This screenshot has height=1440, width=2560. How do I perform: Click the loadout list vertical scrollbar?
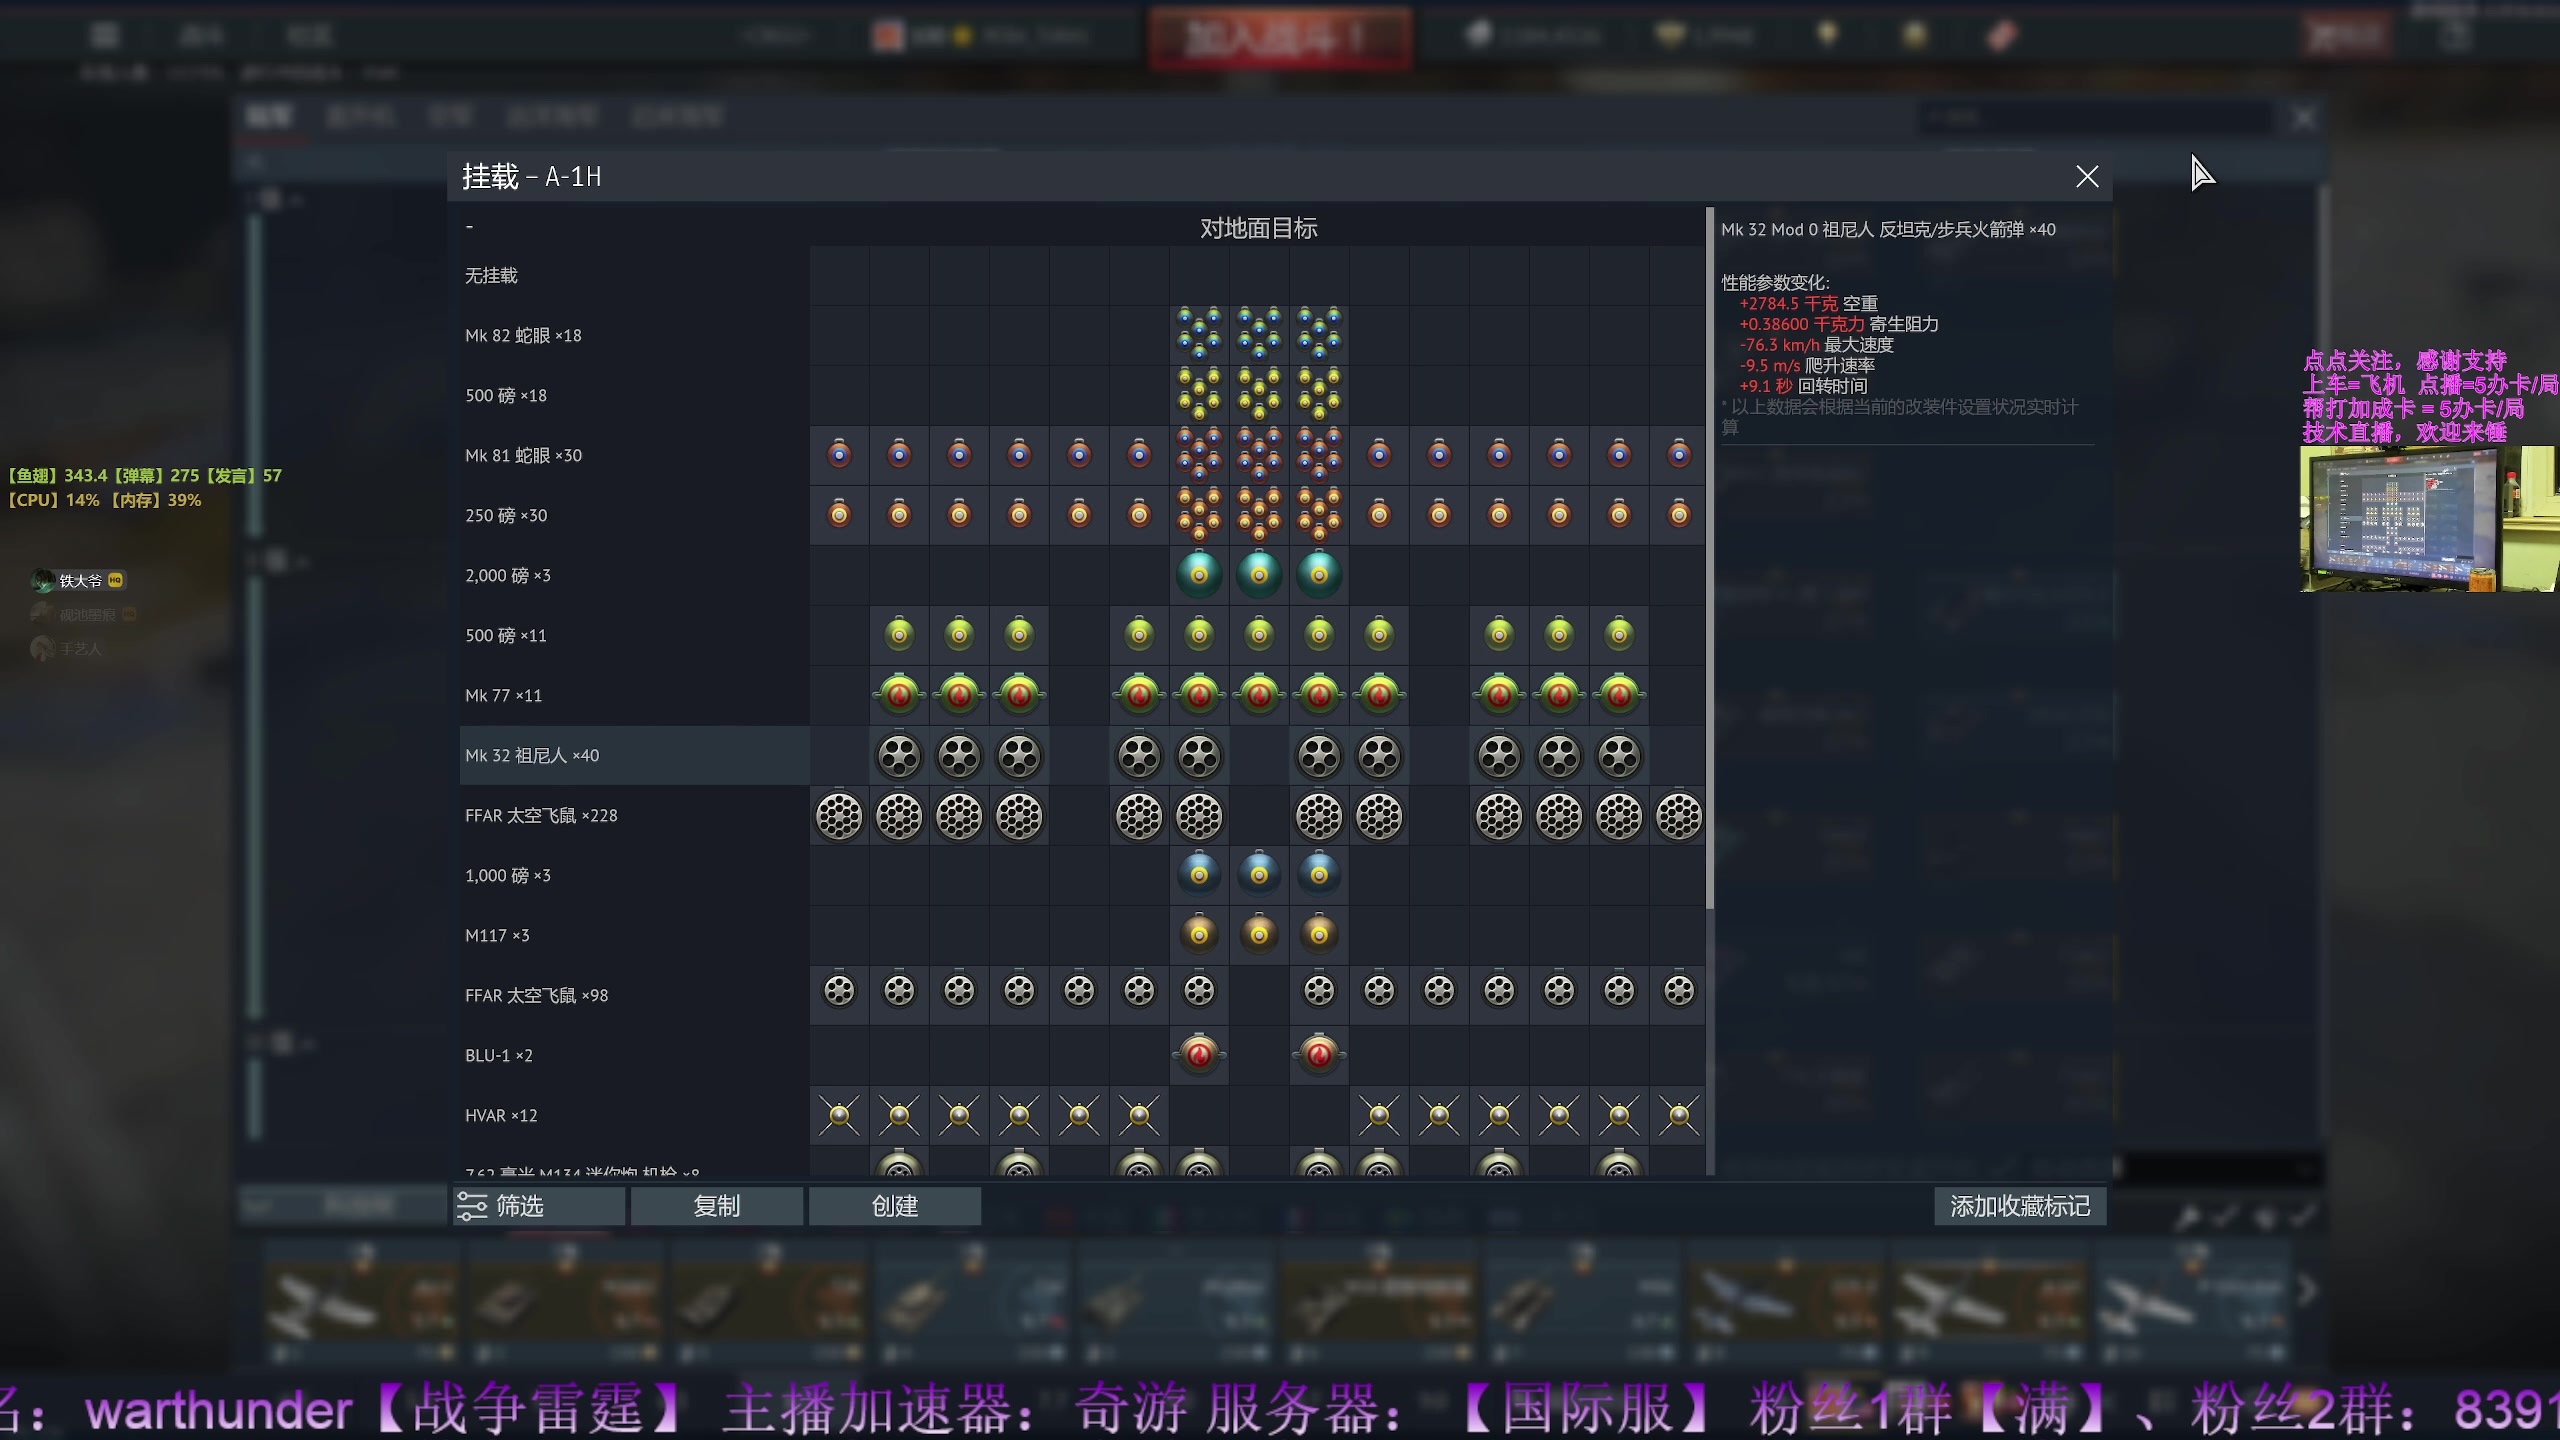1710,559
